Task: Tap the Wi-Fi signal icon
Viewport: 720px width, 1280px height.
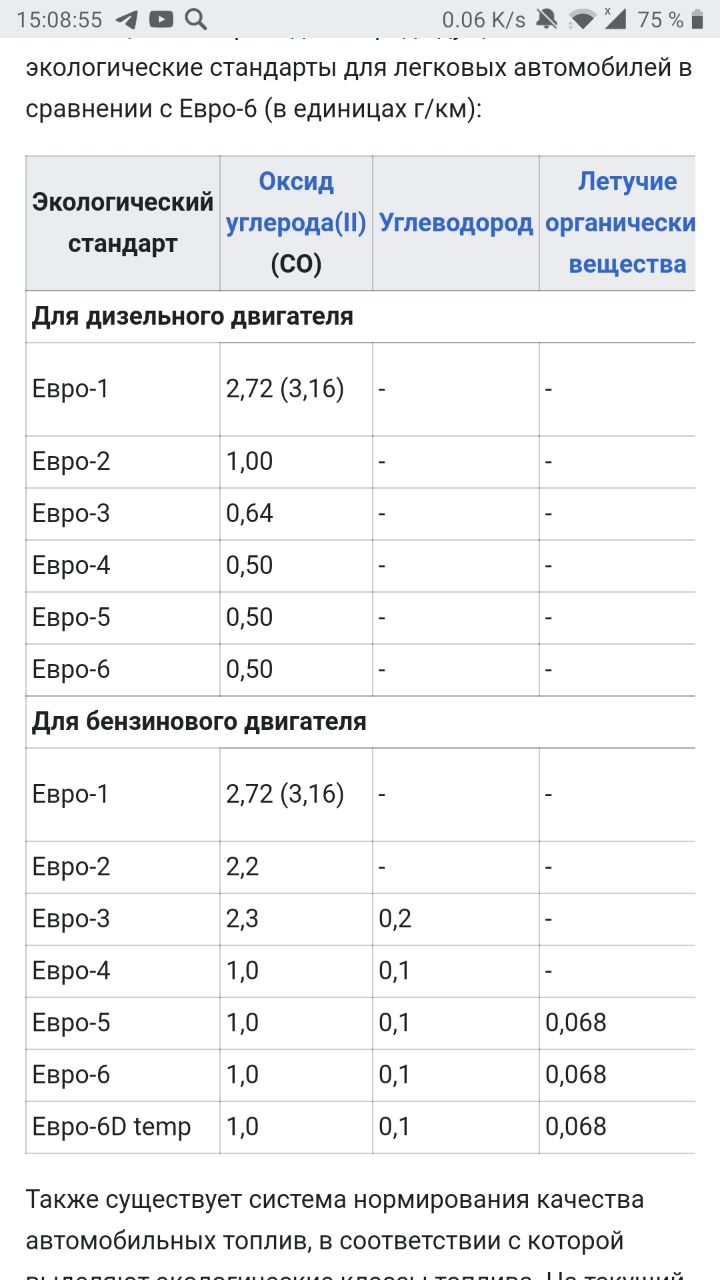Action: 581,19
